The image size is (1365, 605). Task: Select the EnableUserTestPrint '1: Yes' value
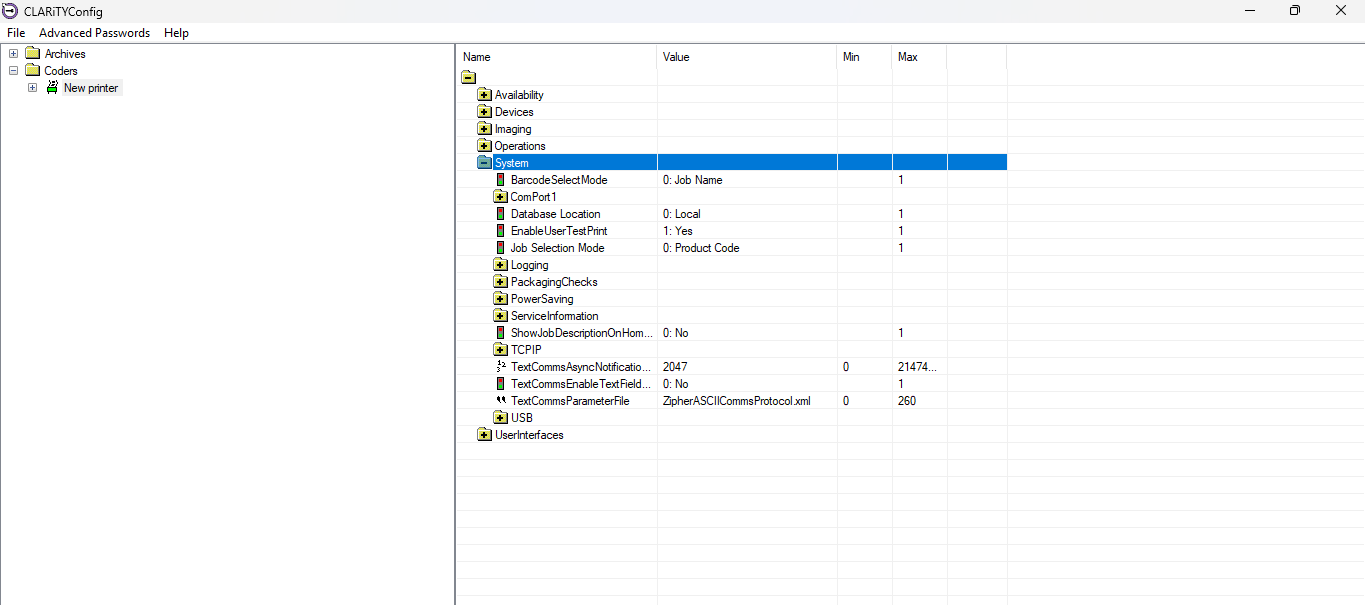tap(678, 231)
